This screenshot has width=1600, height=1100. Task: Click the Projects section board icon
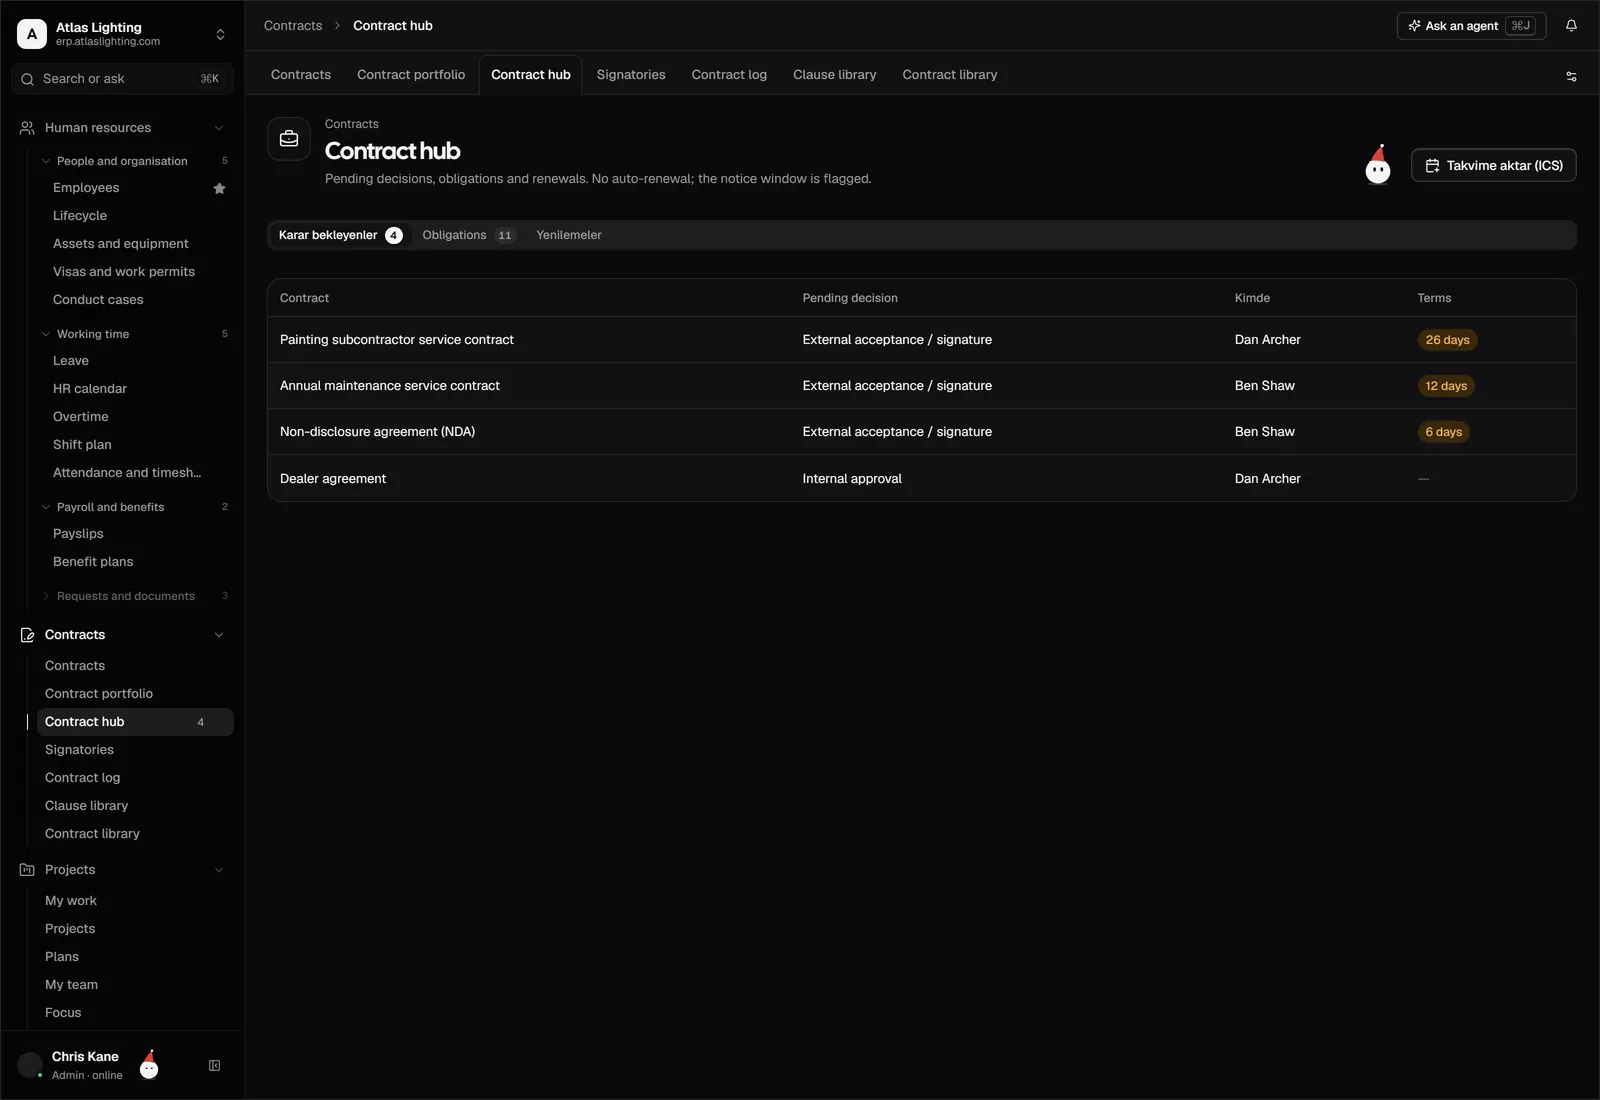pyautogui.click(x=27, y=870)
